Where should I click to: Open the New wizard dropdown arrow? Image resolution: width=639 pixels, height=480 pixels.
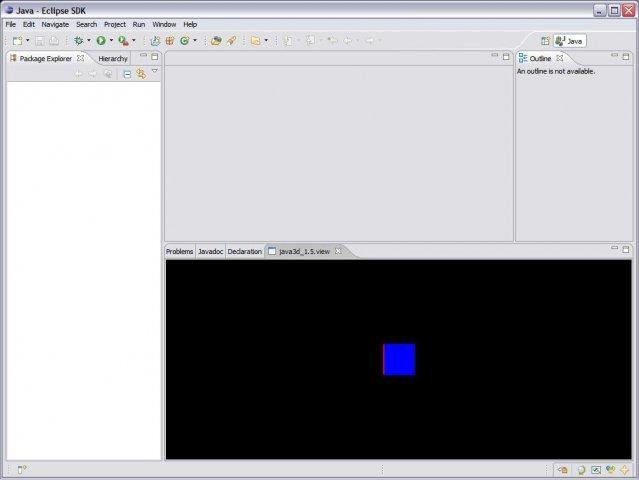28,40
